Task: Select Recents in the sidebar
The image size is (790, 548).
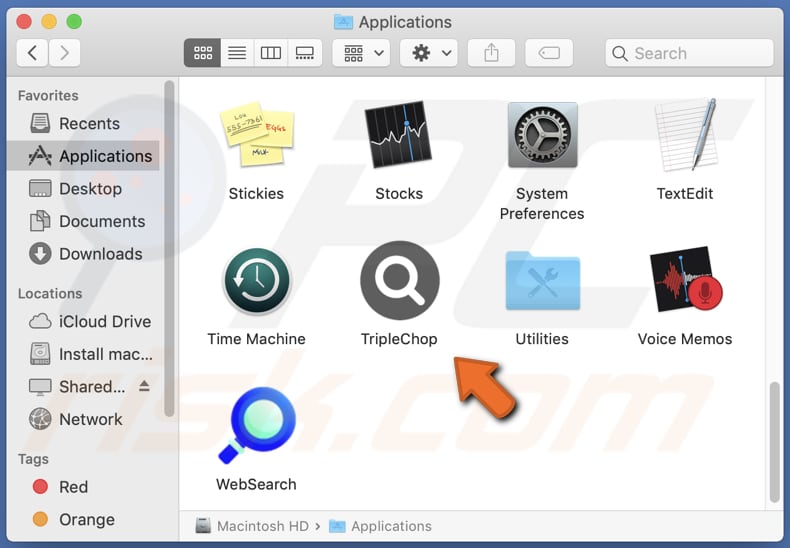Action: click(x=83, y=123)
